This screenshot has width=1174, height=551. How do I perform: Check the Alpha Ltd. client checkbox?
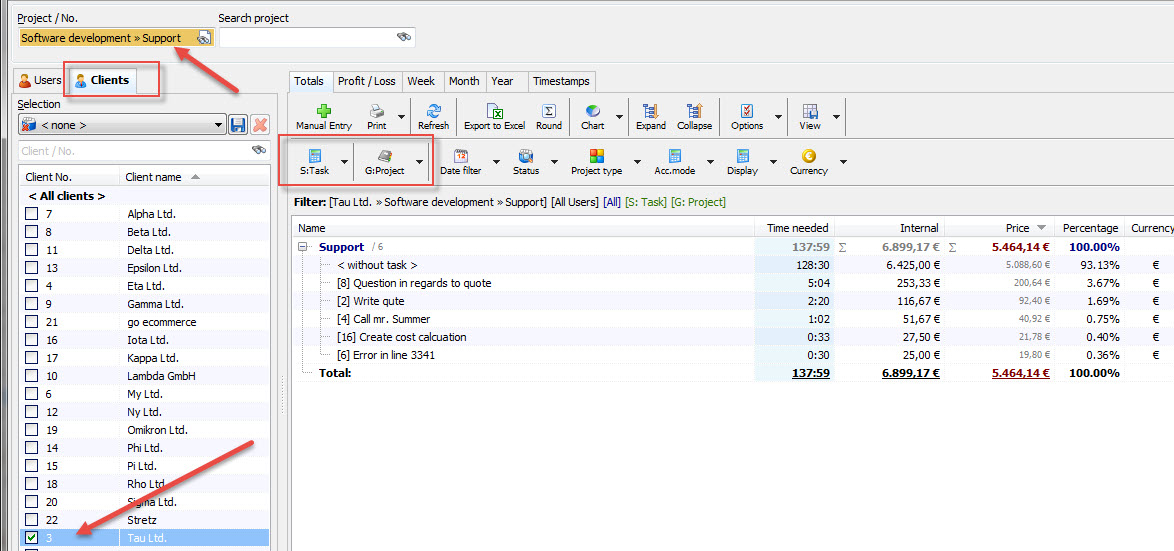(x=32, y=214)
